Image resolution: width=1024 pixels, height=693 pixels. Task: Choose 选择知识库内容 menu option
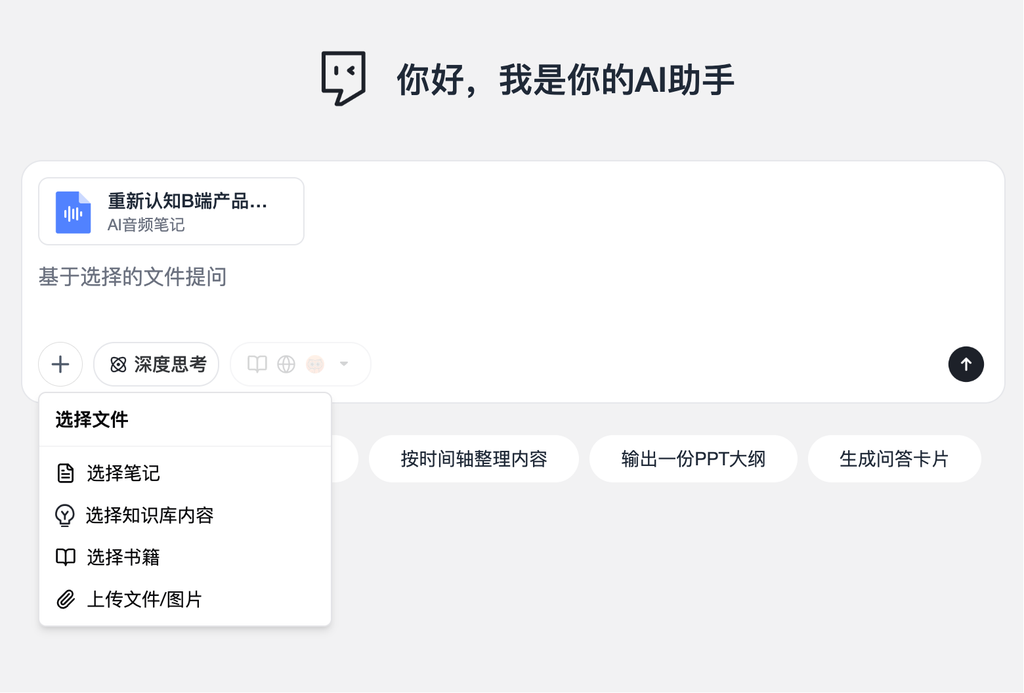point(149,515)
